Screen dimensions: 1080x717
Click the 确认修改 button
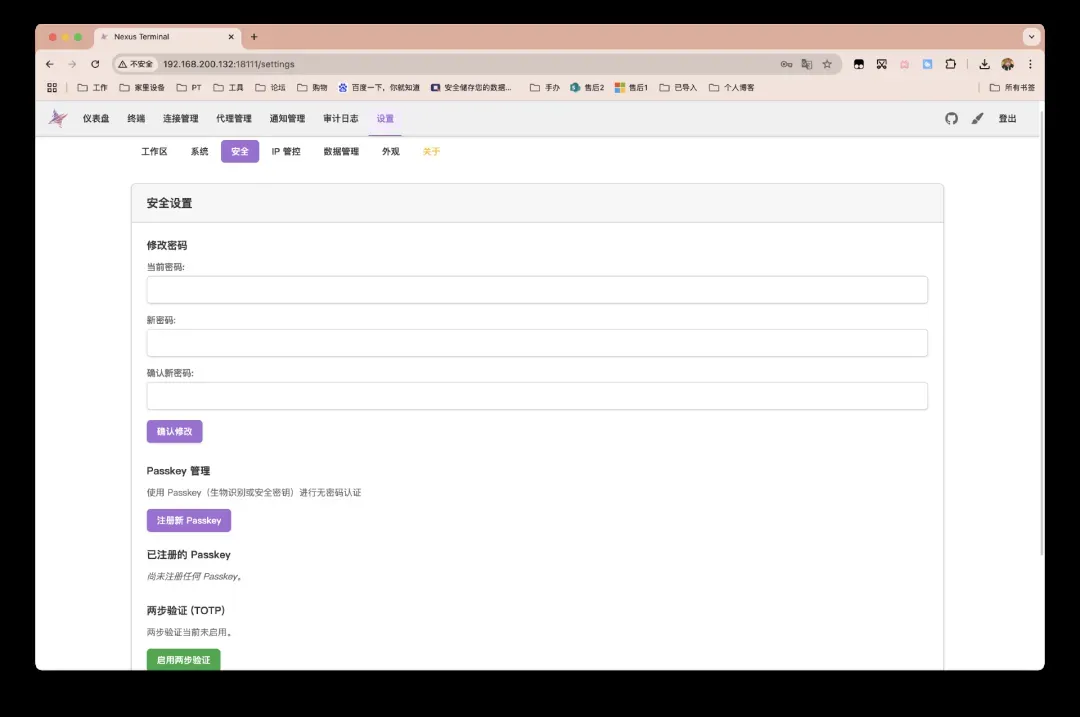(174, 431)
